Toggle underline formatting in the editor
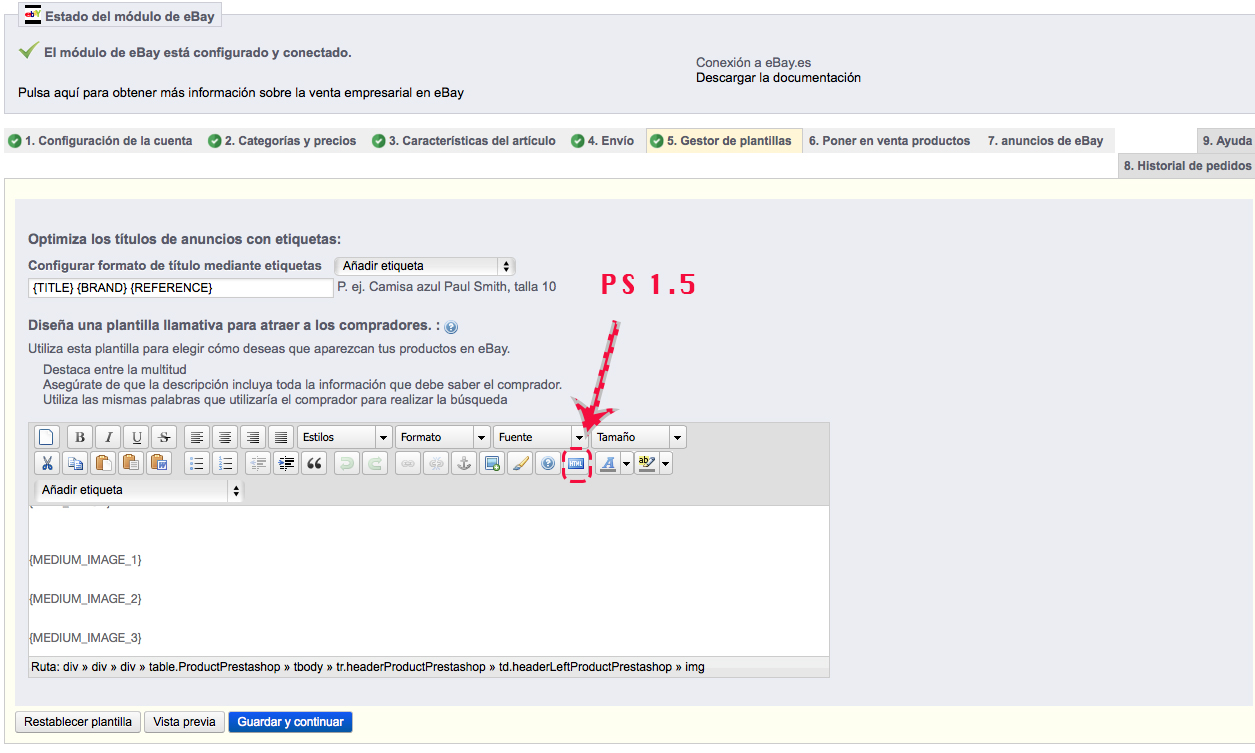 (x=136, y=437)
